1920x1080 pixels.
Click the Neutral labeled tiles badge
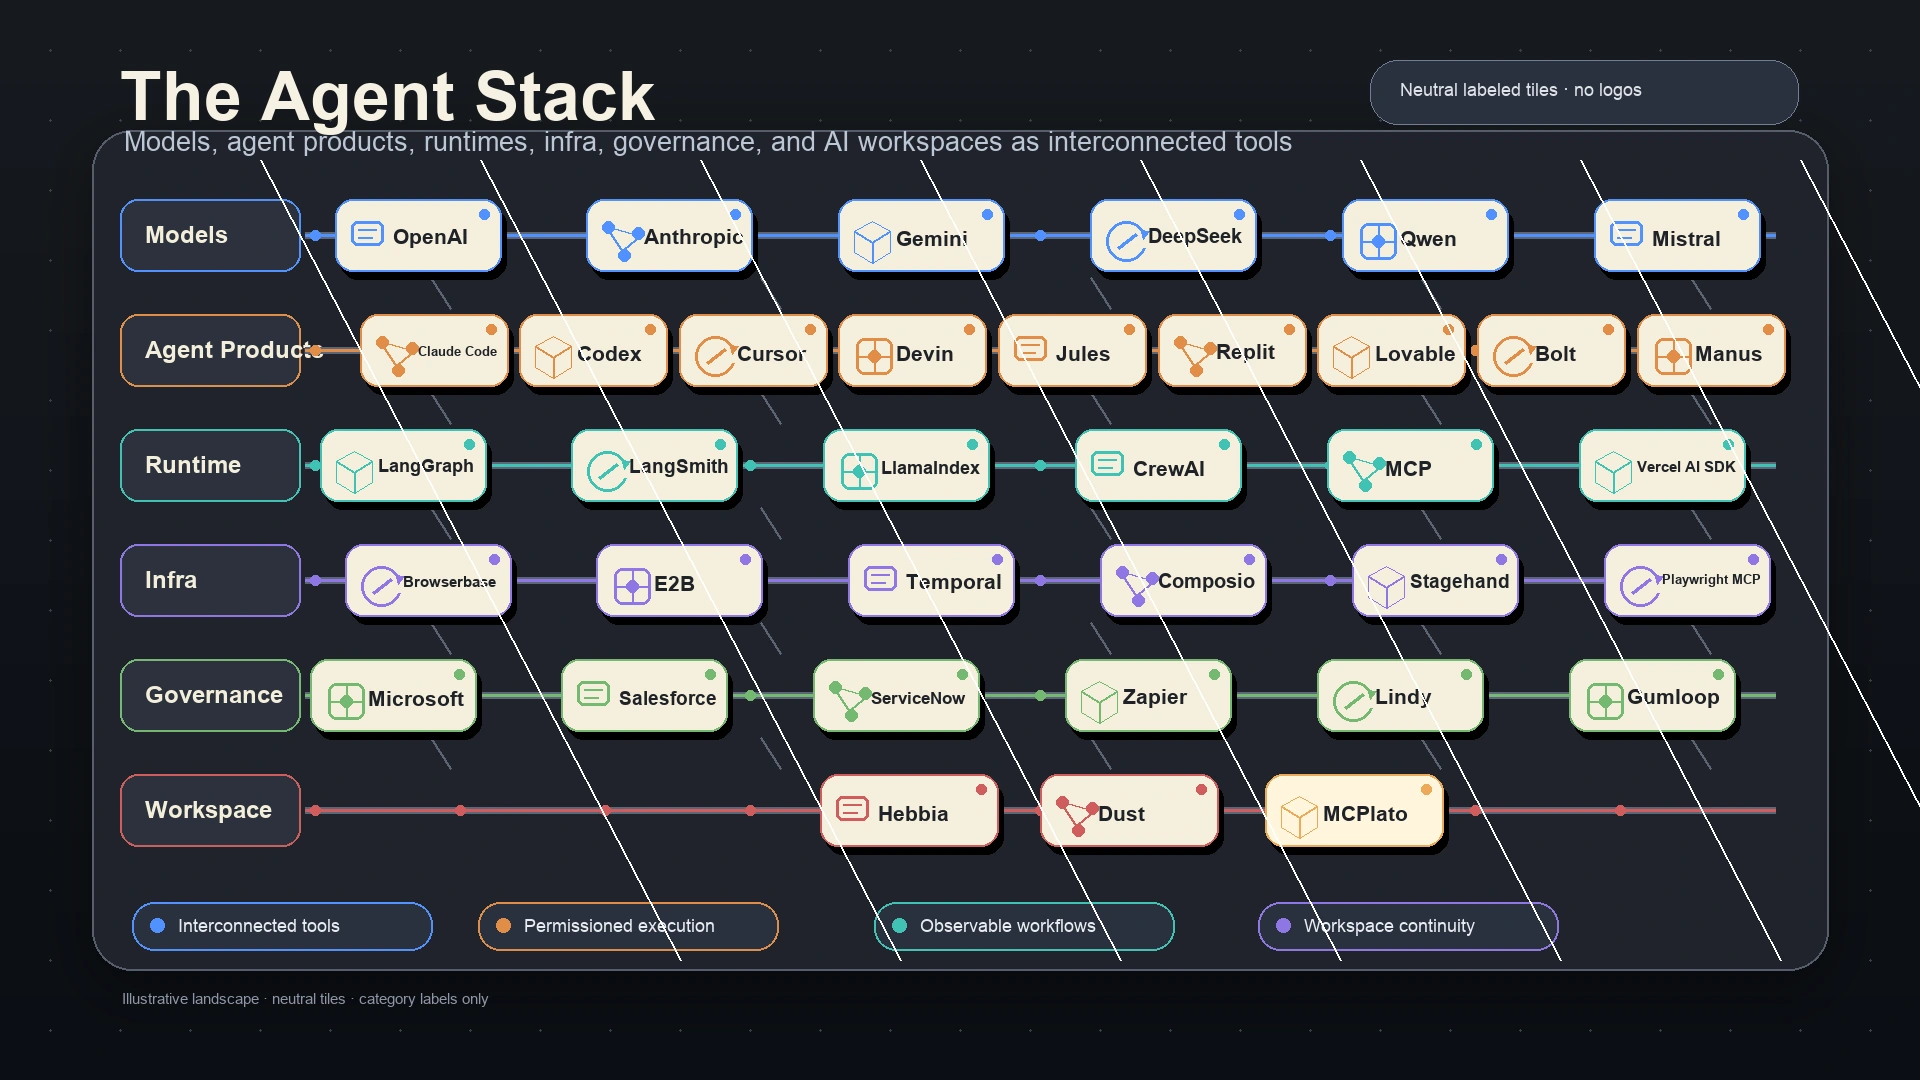coord(1584,92)
